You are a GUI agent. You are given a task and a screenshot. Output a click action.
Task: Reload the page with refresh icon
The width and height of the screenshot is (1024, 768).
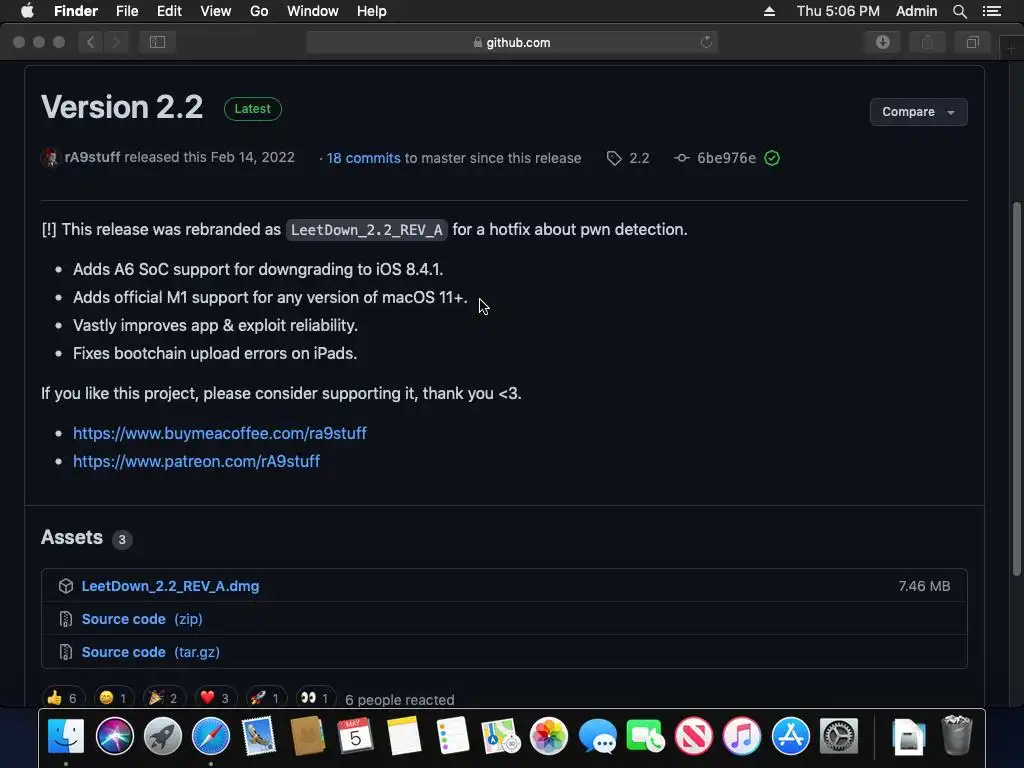coord(706,42)
